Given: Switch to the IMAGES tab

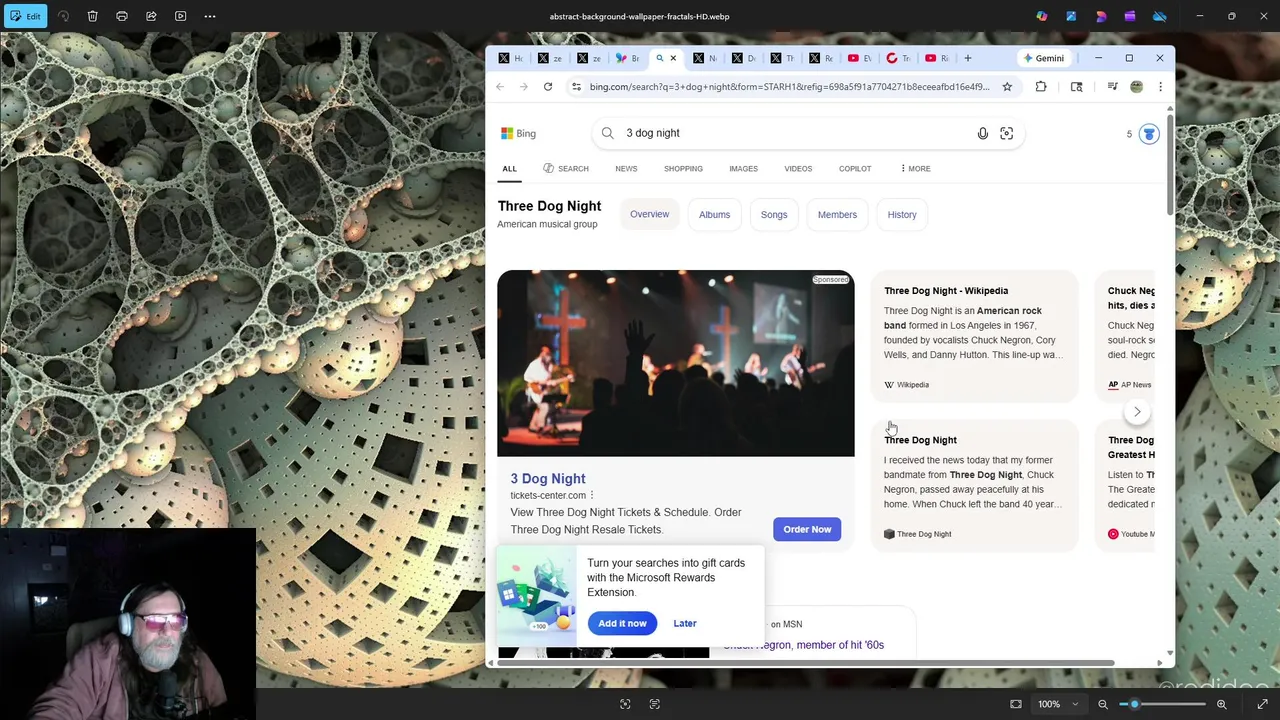Looking at the screenshot, I should pos(743,169).
